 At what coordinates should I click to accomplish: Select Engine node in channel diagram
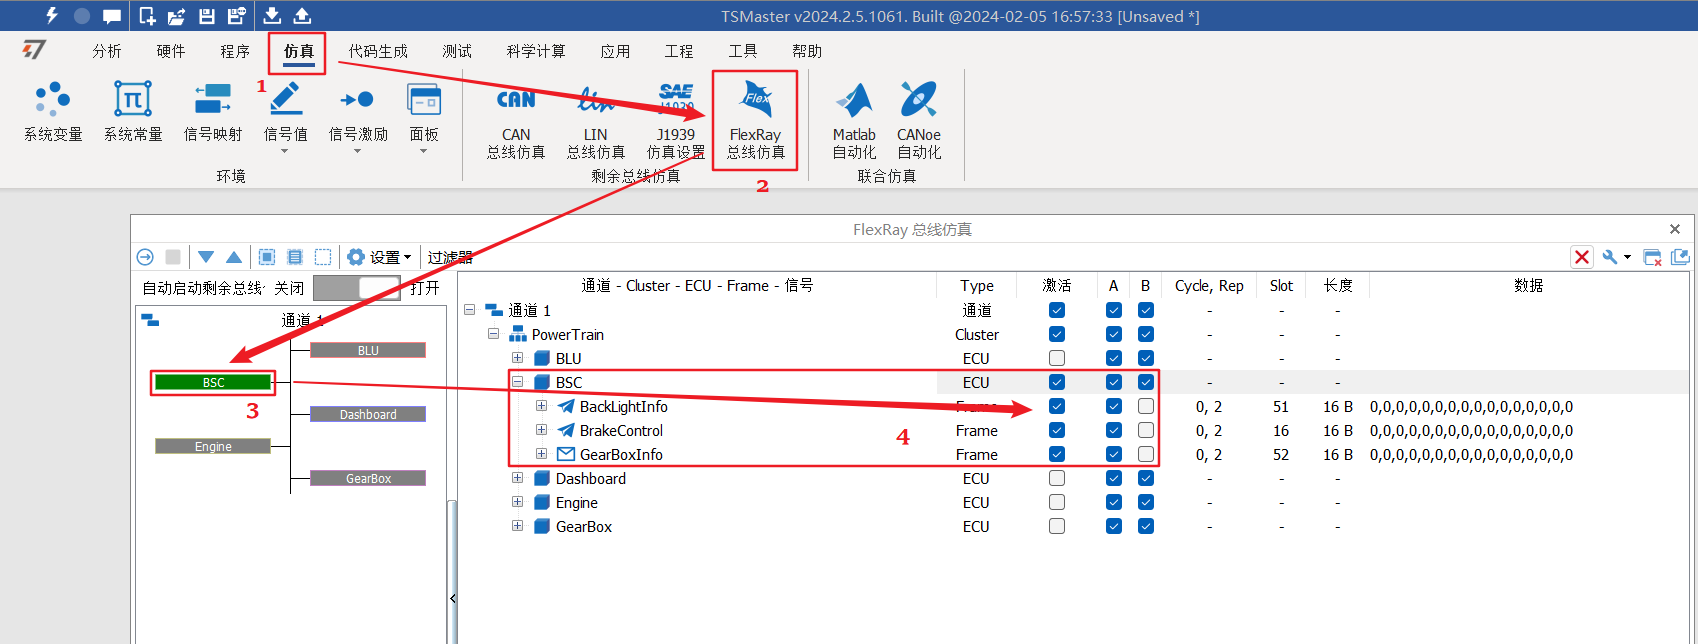pos(213,446)
